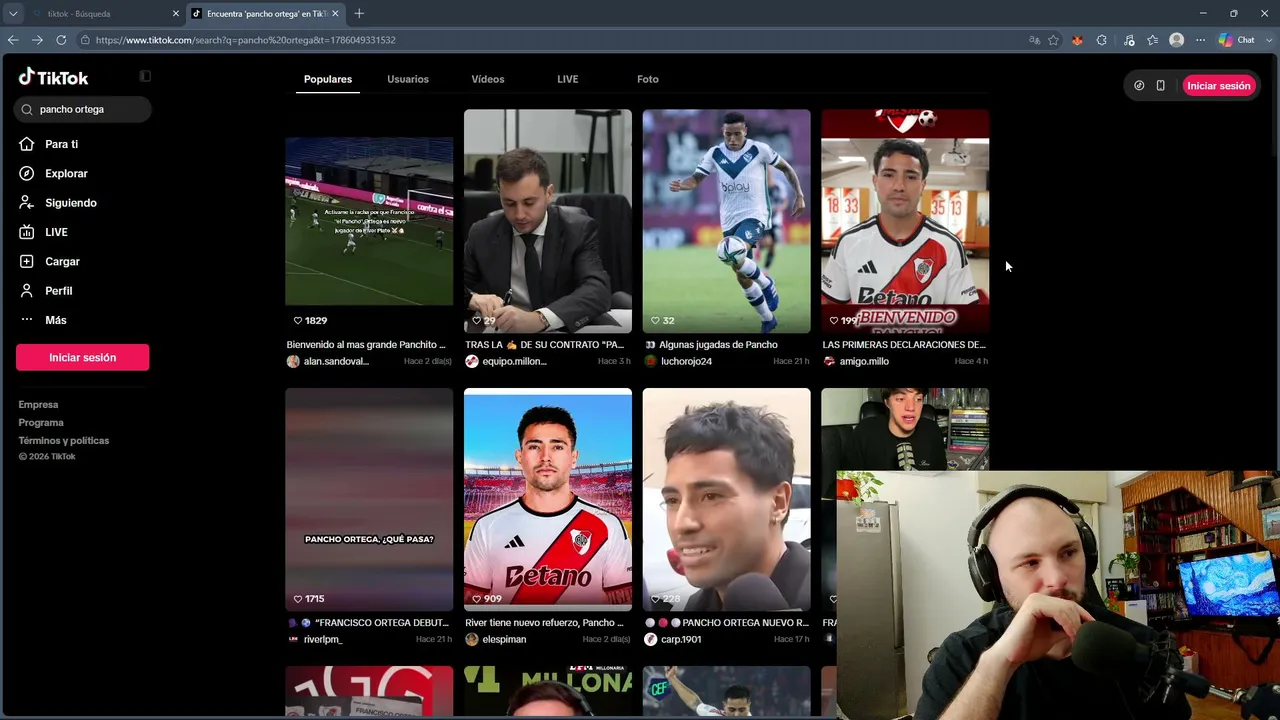This screenshot has height=720, width=1280.
Task: Click the browser back arrow
Action: click(13, 40)
